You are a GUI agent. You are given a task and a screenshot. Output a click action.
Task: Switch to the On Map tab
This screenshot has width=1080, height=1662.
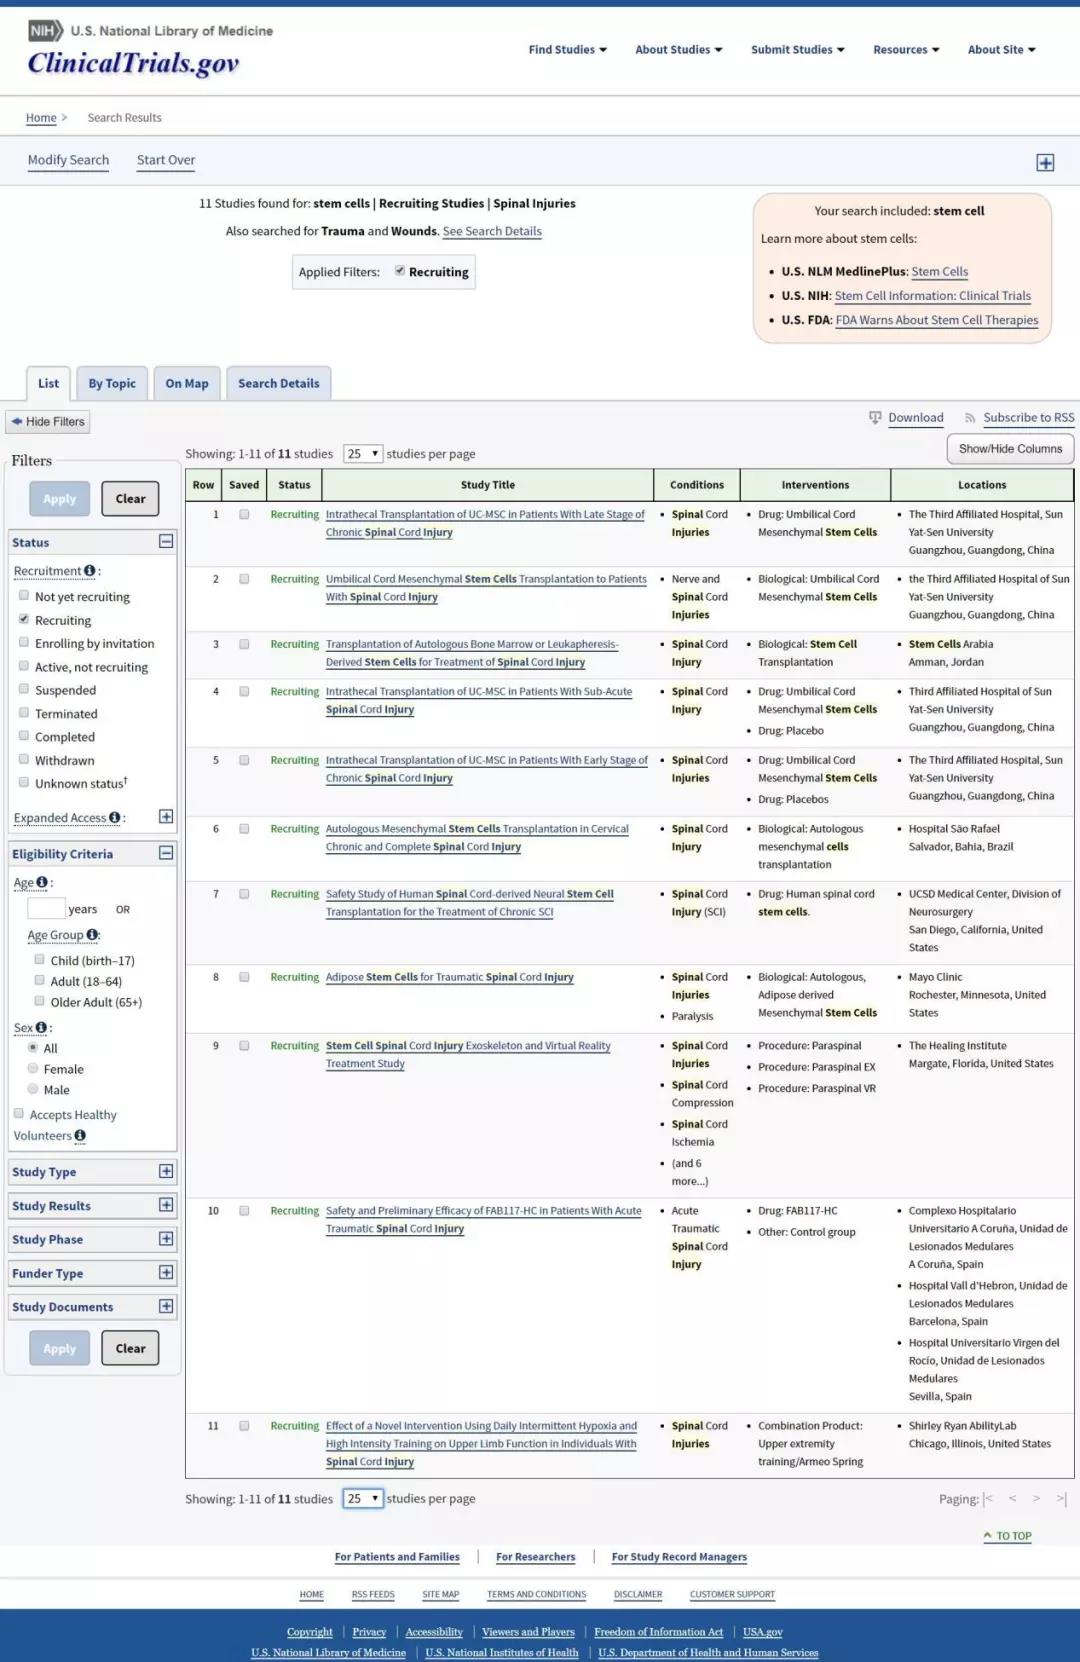187,383
